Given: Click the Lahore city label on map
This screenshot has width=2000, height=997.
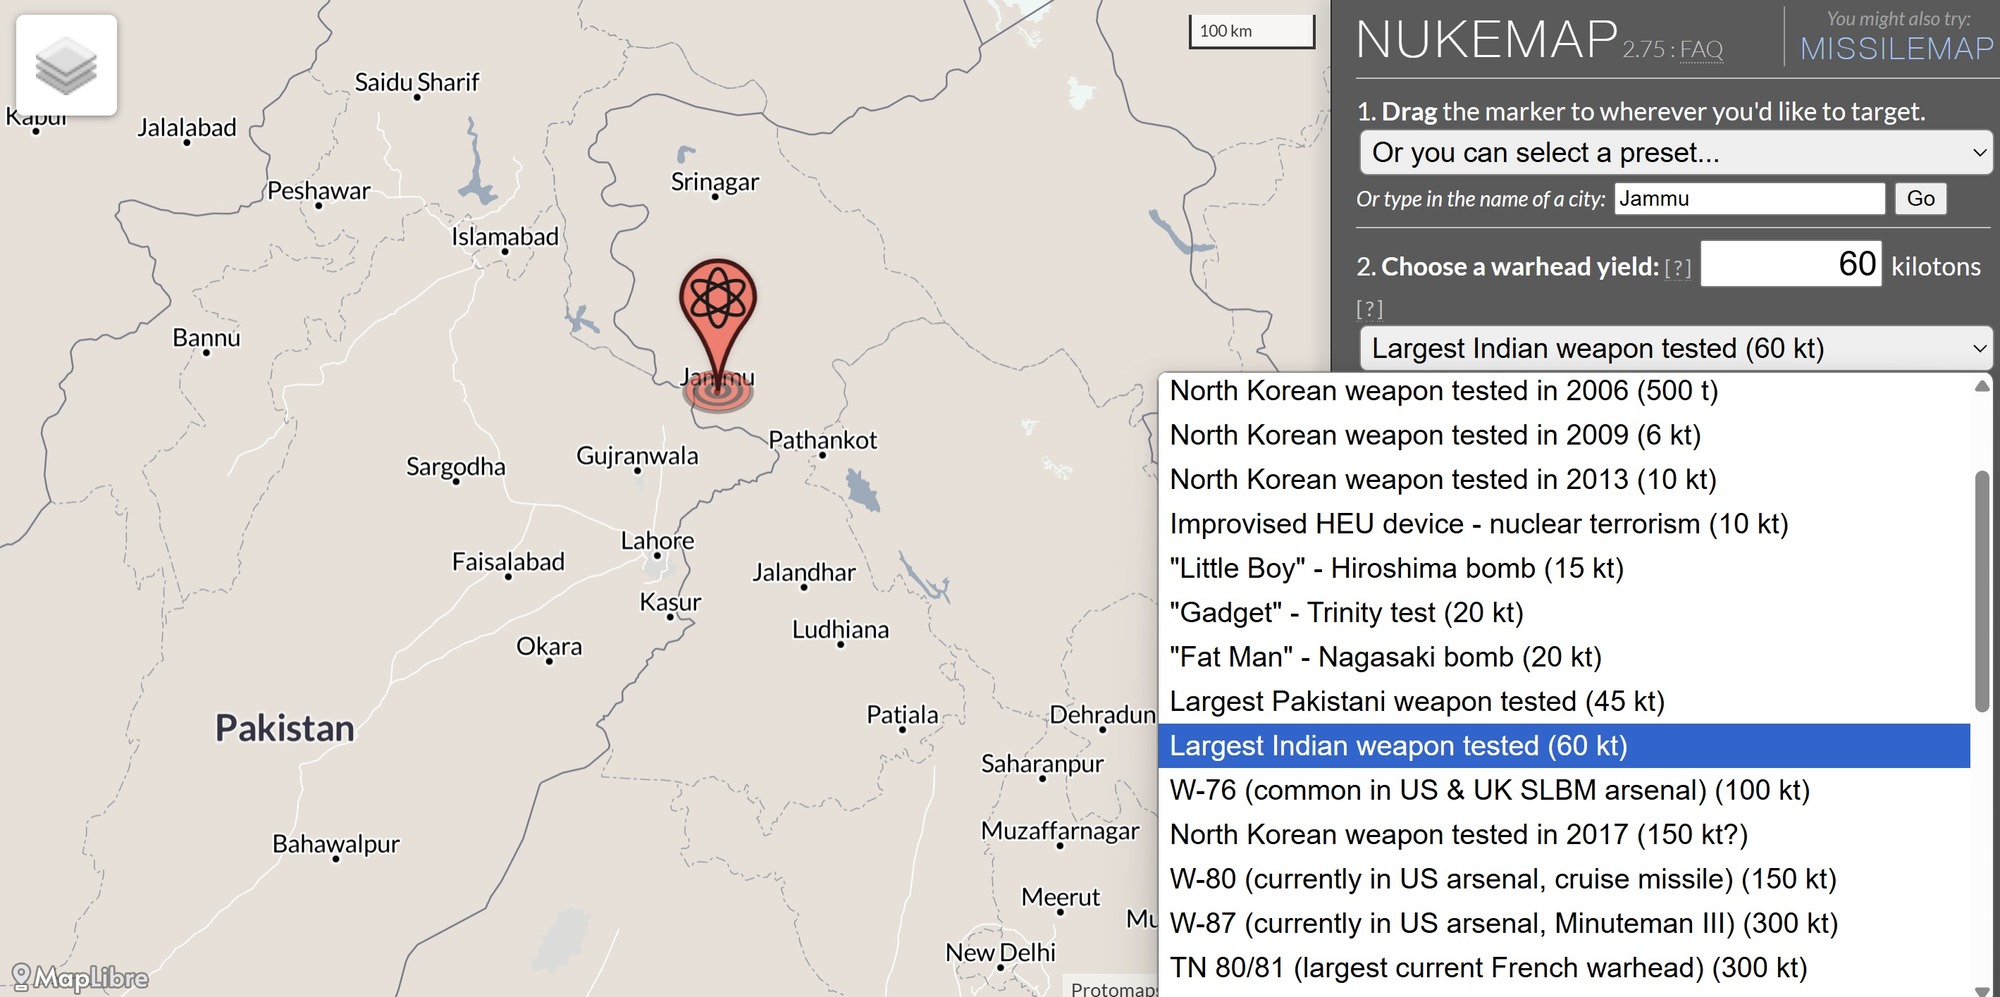Looking at the screenshot, I should [657, 541].
